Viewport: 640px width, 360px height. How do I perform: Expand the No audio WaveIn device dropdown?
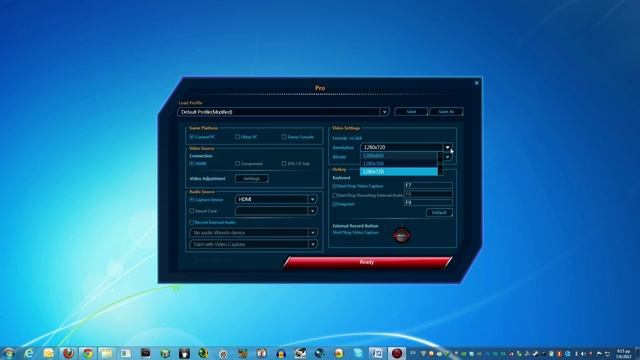pyautogui.click(x=312, y=233)
